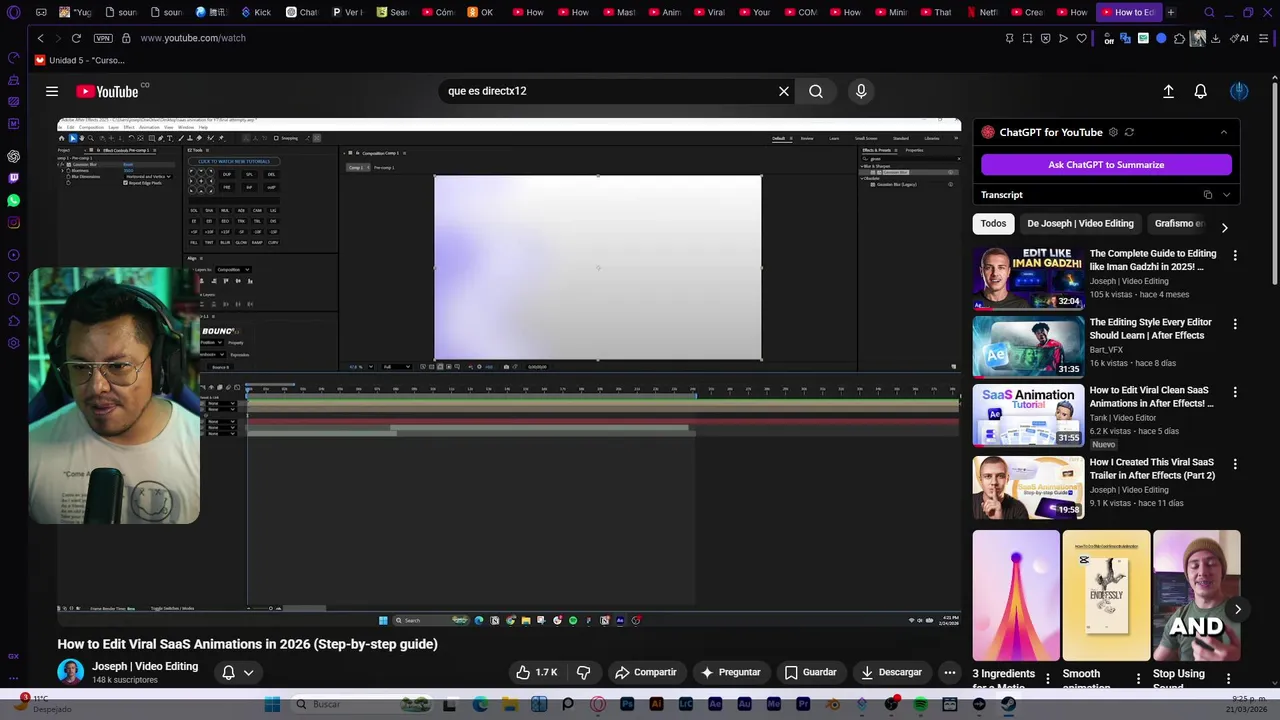The height and width of the screenshot is (720, 1280).
Task: Open Instagram in the Opera sidebar
Action: (x=13, y=222)
